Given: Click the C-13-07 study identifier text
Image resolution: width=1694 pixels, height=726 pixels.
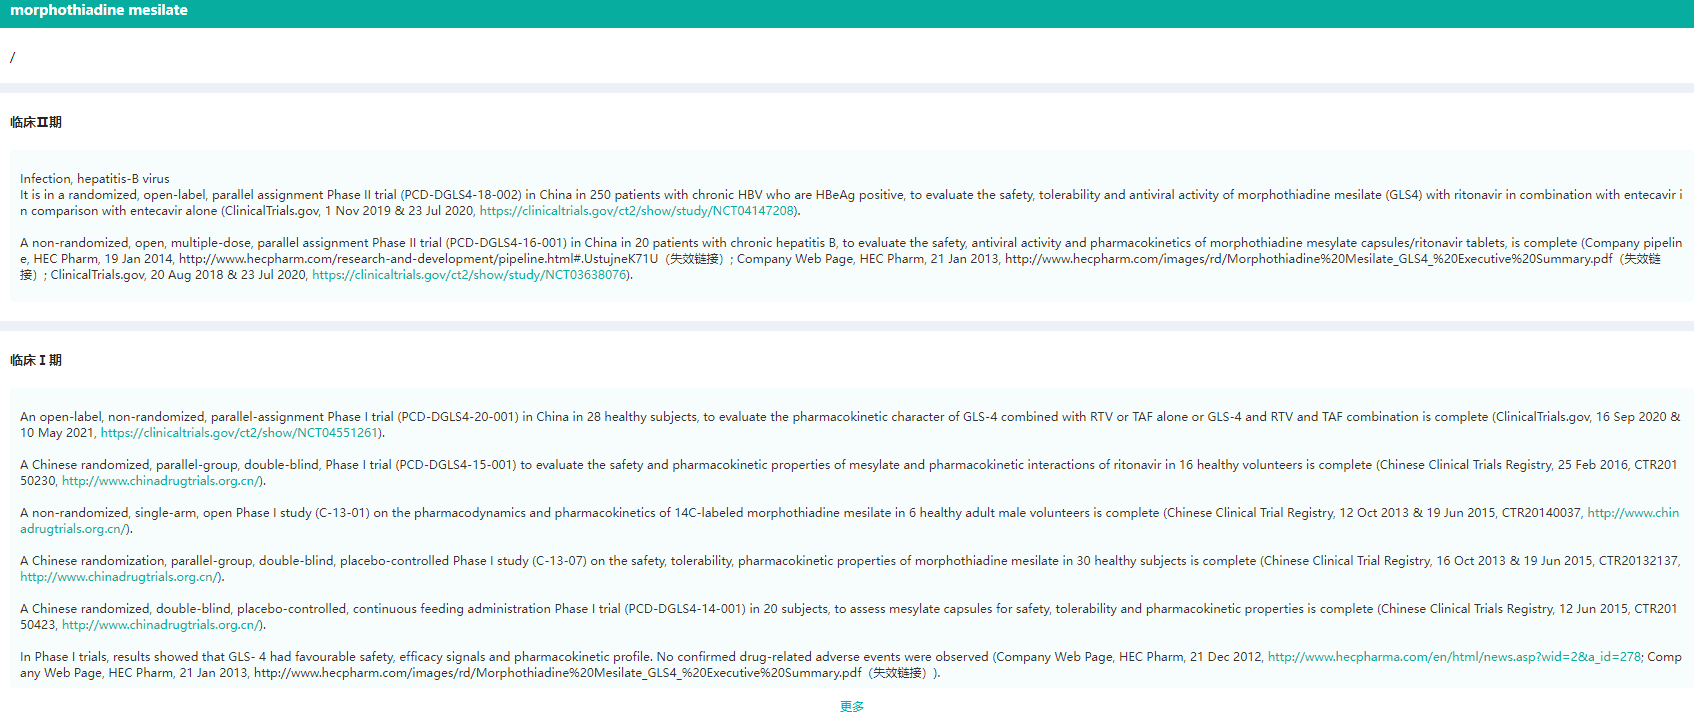Looking at the screenshot, I should tap(559, 561).
